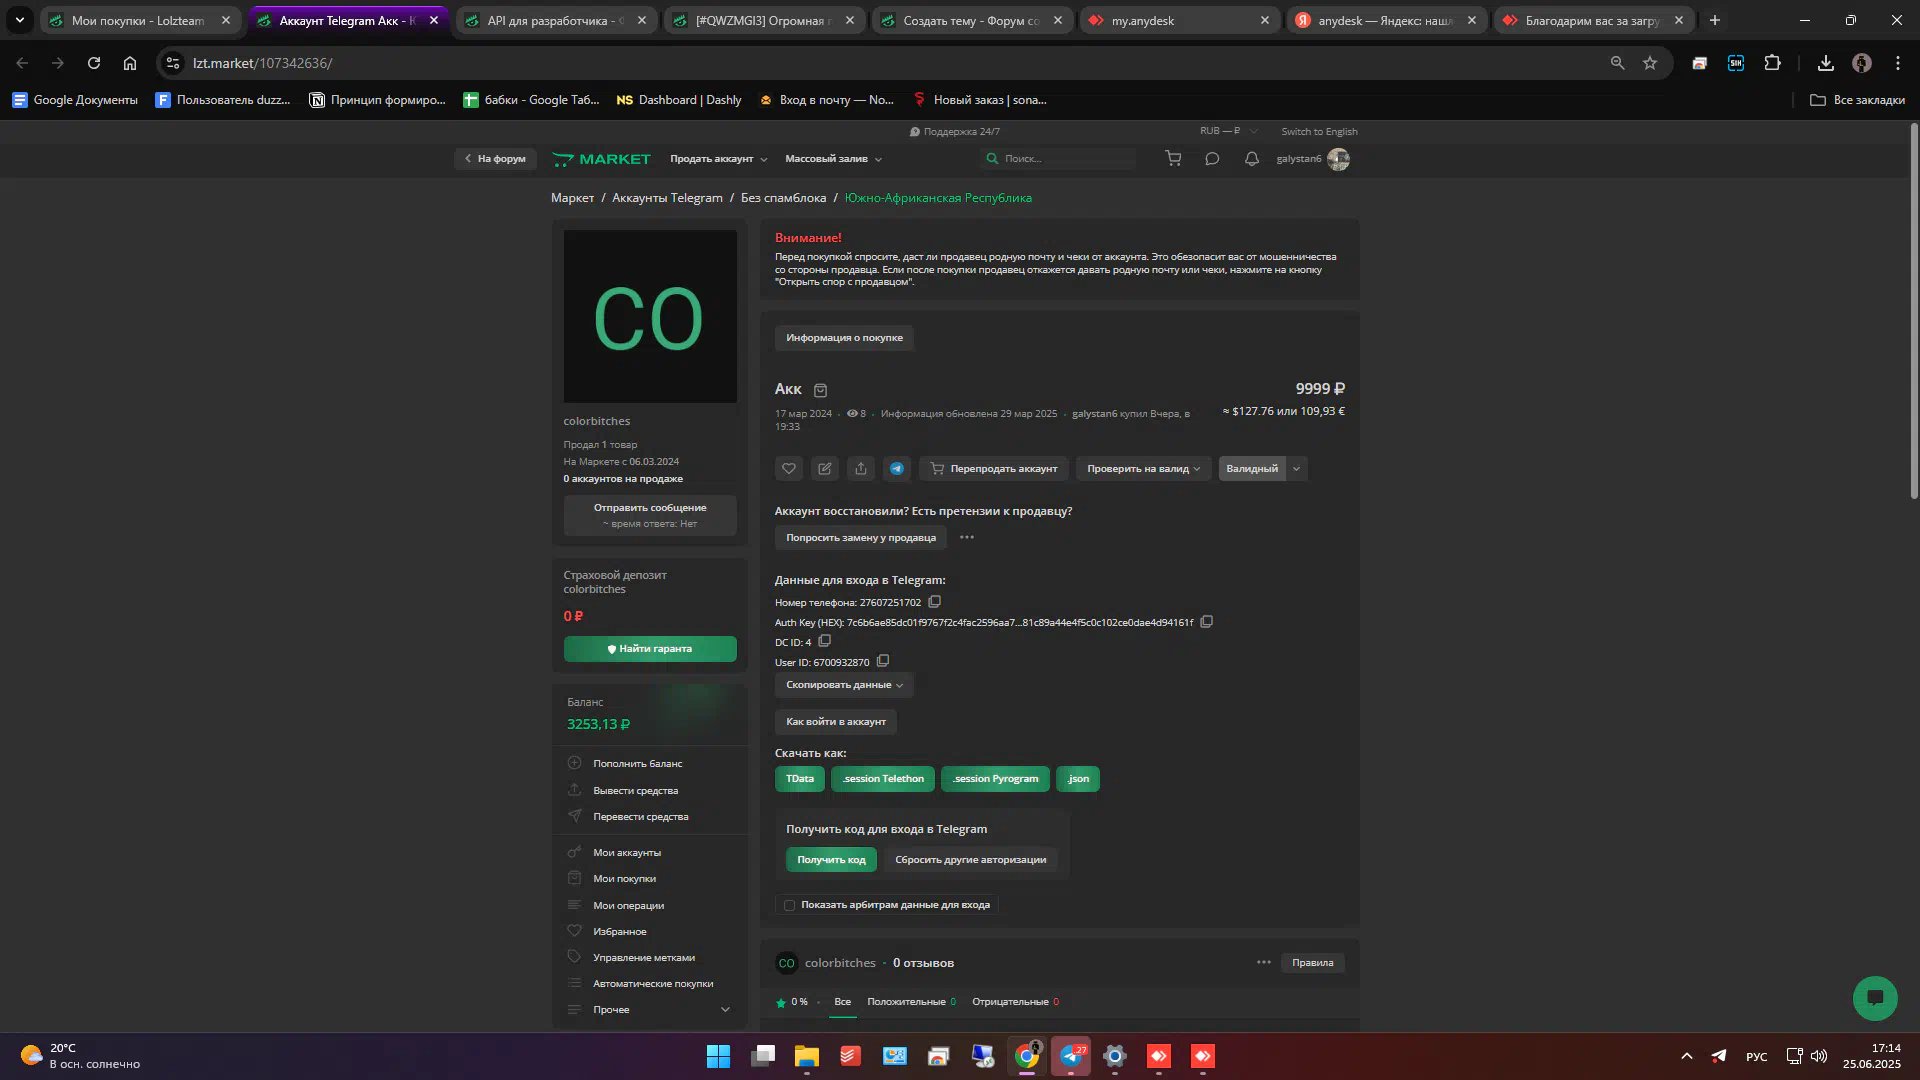The width and height of the screenshot is (1920, 1080).
Task: Click the colorbitches seller avatar image
Action: [650, 316]
